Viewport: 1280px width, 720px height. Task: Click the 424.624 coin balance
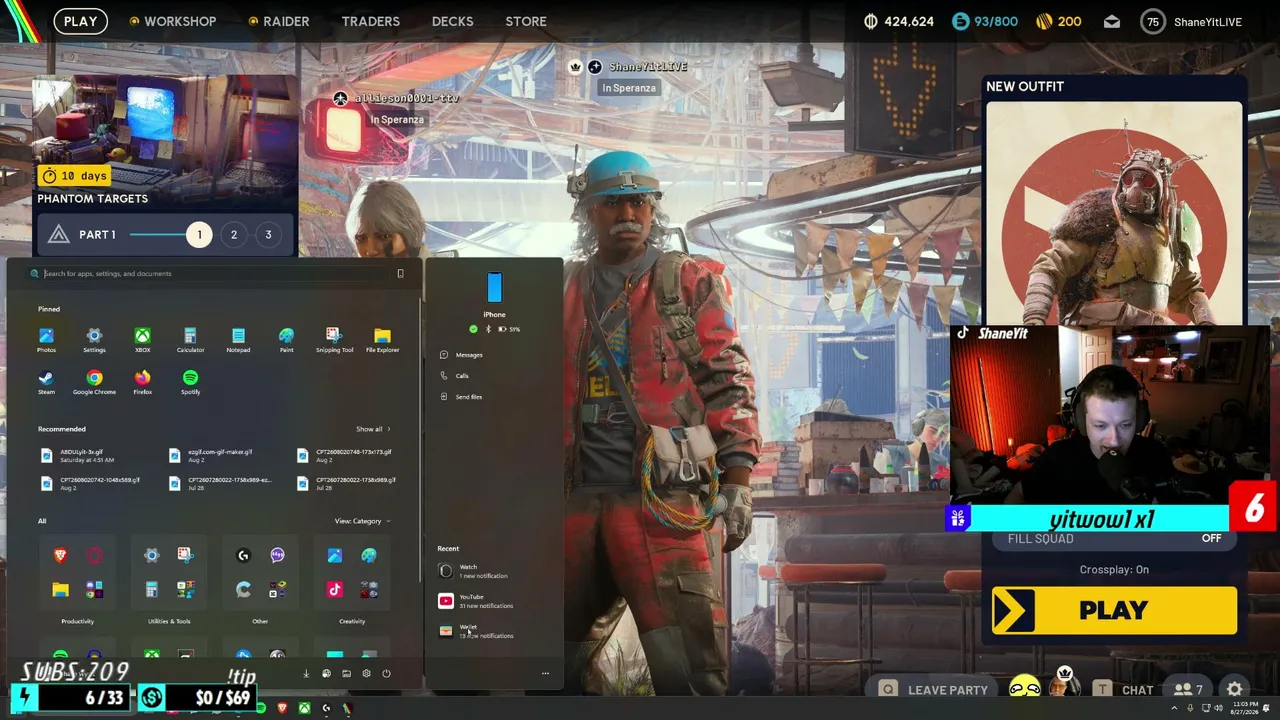[x=898, y=21]
